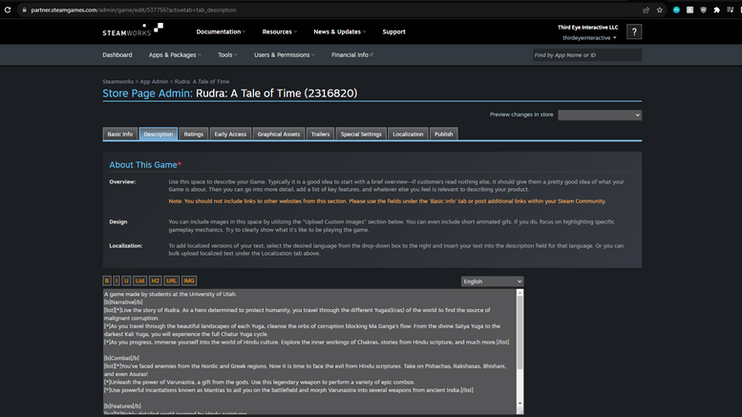Screen dimensions: 742x417
Task: Apply underline with the U formatting button
Action: tap(126, 281)
